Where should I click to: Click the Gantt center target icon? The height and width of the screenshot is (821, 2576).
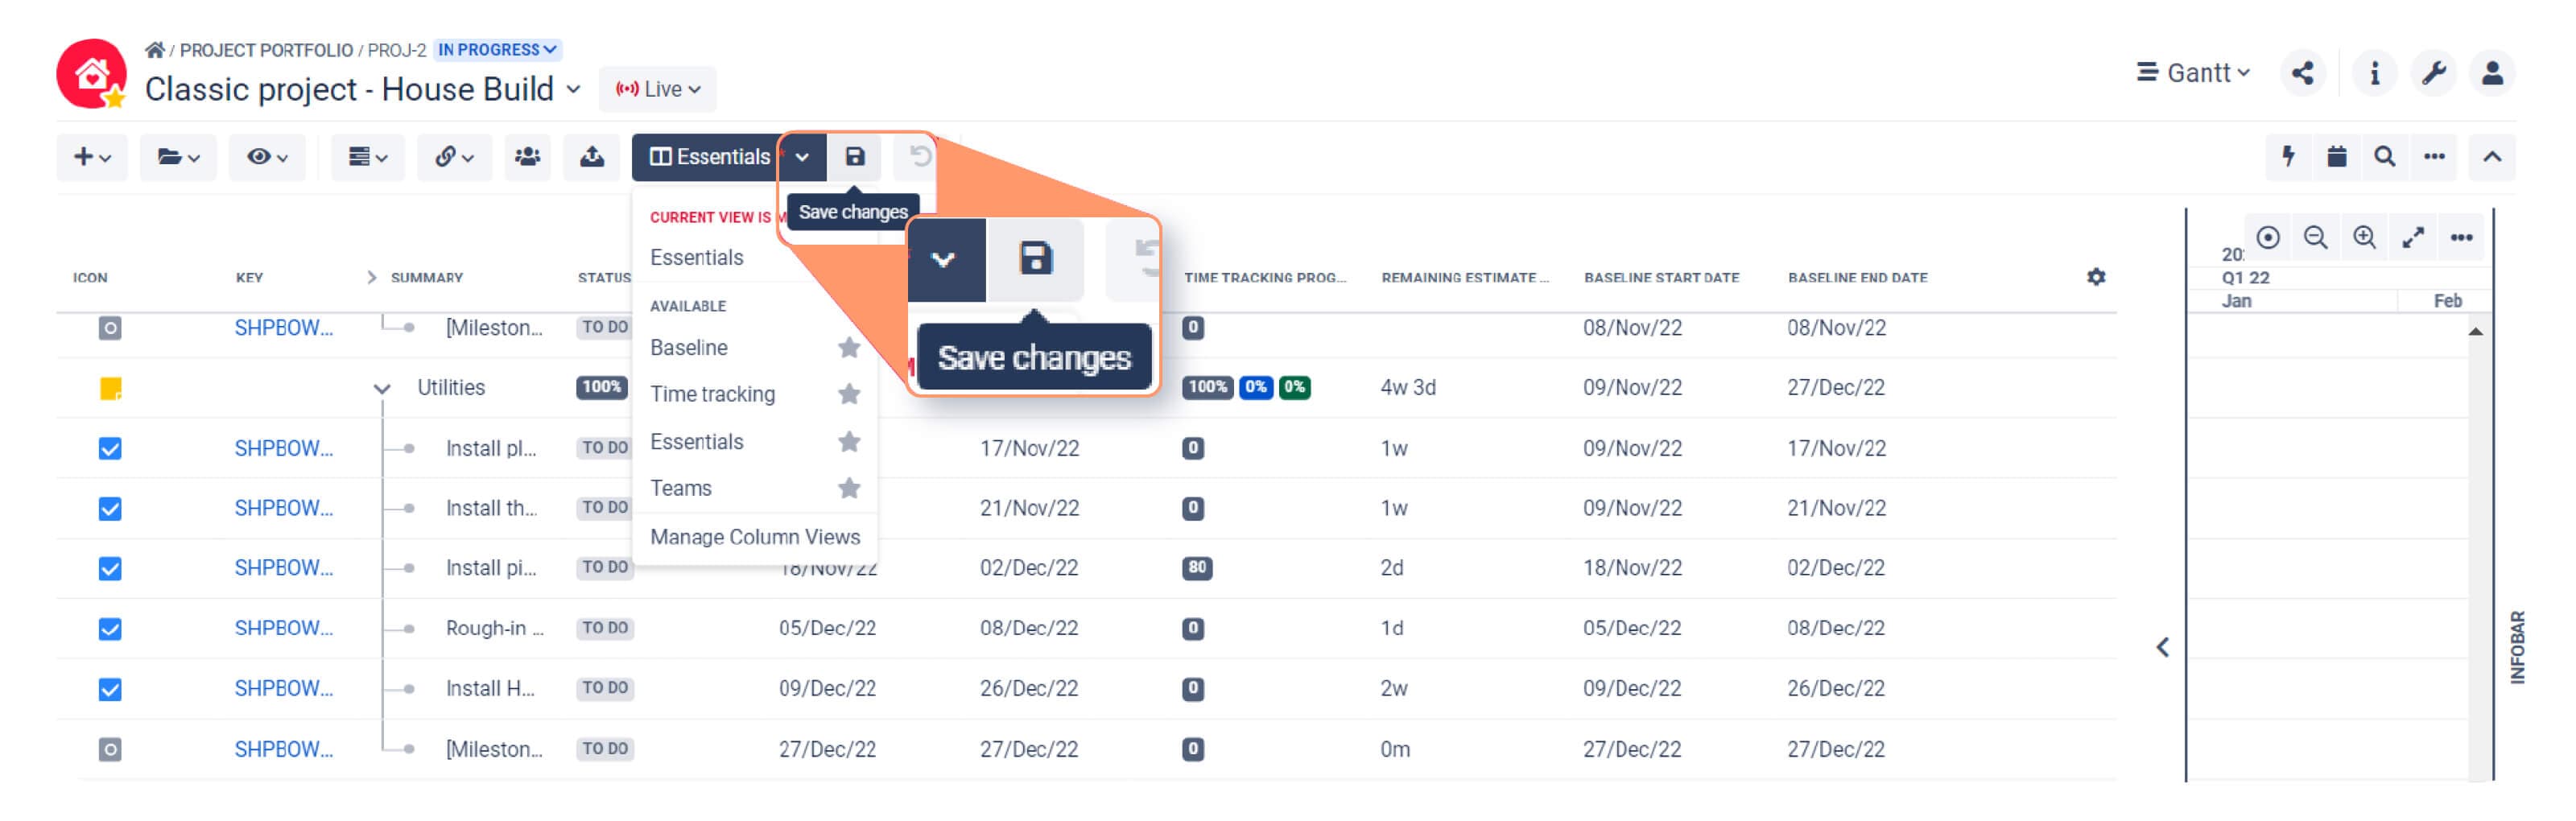tap(2268, 238)
